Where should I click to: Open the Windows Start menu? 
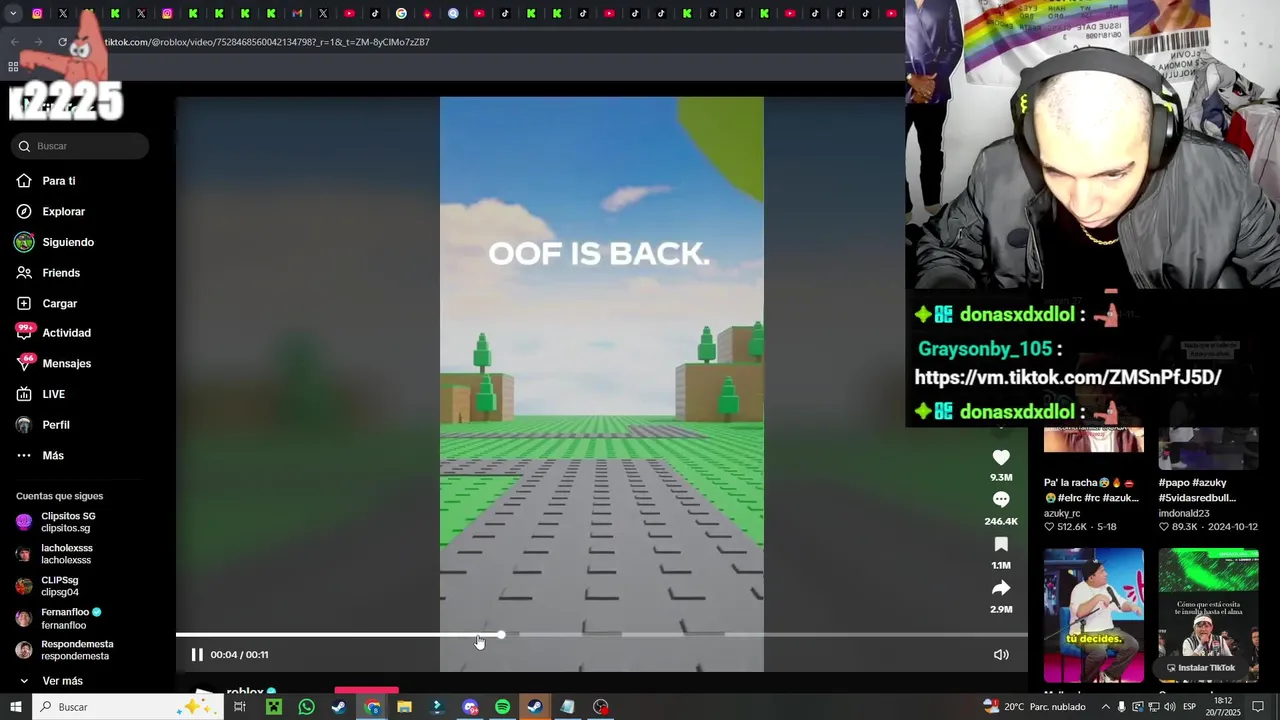click(x=15, y=707)
